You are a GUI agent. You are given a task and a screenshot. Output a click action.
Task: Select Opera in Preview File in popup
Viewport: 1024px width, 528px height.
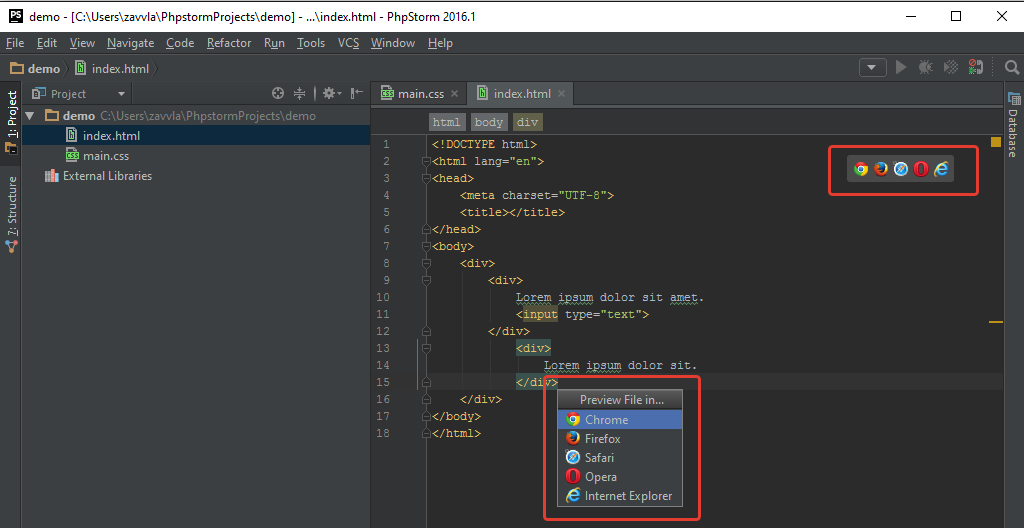(x=620, y=476)
